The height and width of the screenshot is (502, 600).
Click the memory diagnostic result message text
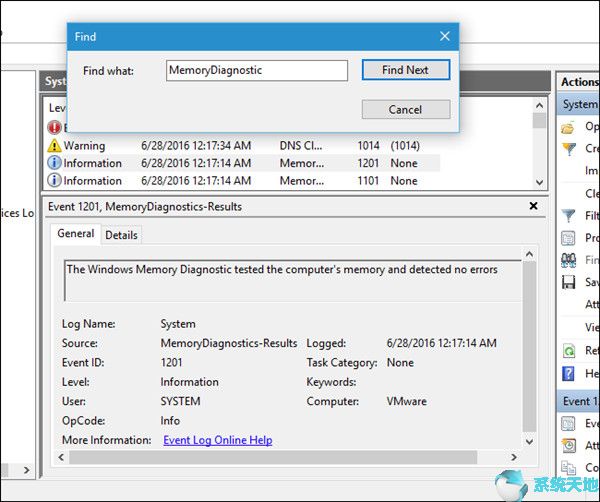click(x=282, y=269)
